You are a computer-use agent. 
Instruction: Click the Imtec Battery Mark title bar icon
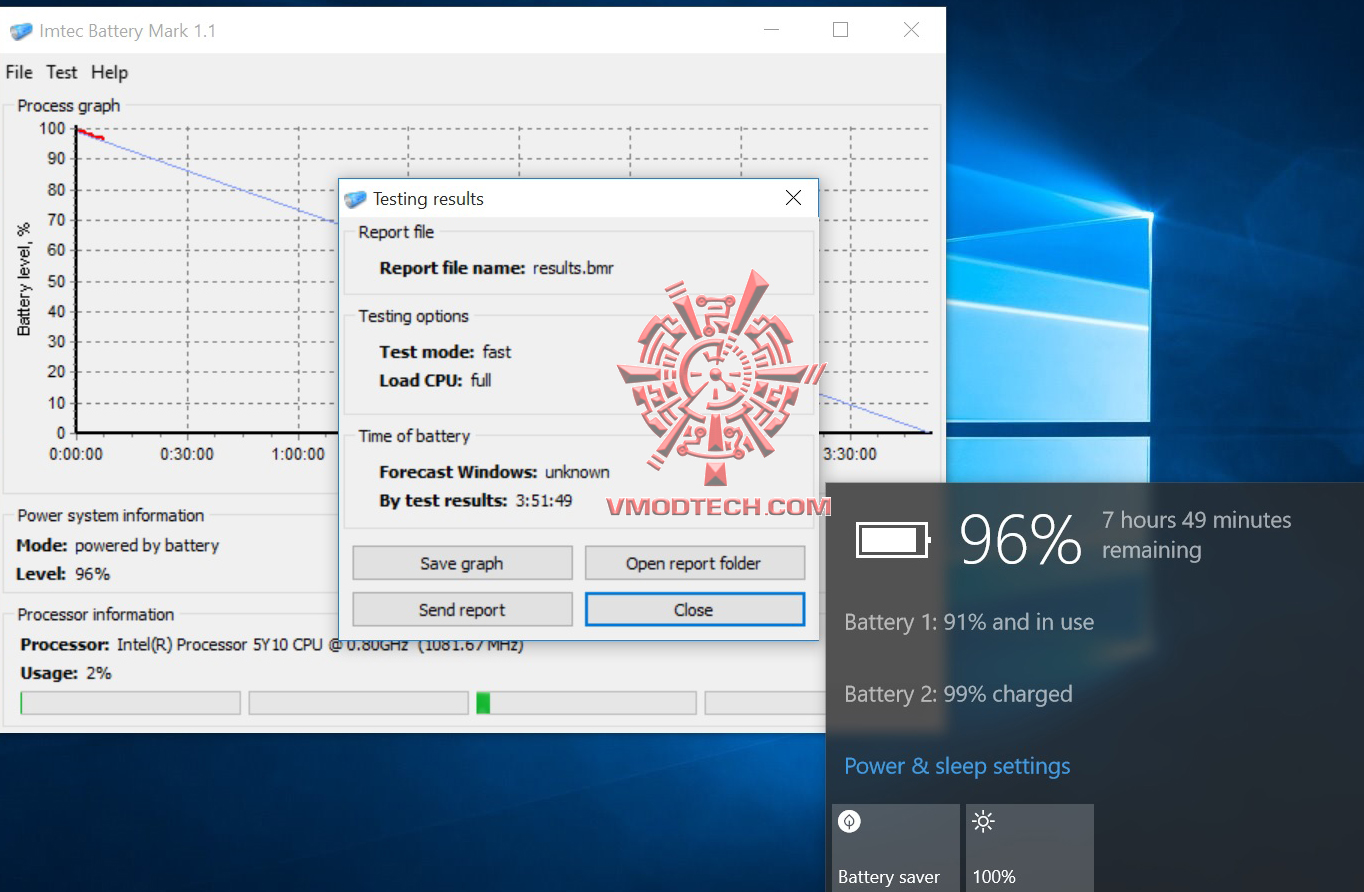tap(21, 31)
